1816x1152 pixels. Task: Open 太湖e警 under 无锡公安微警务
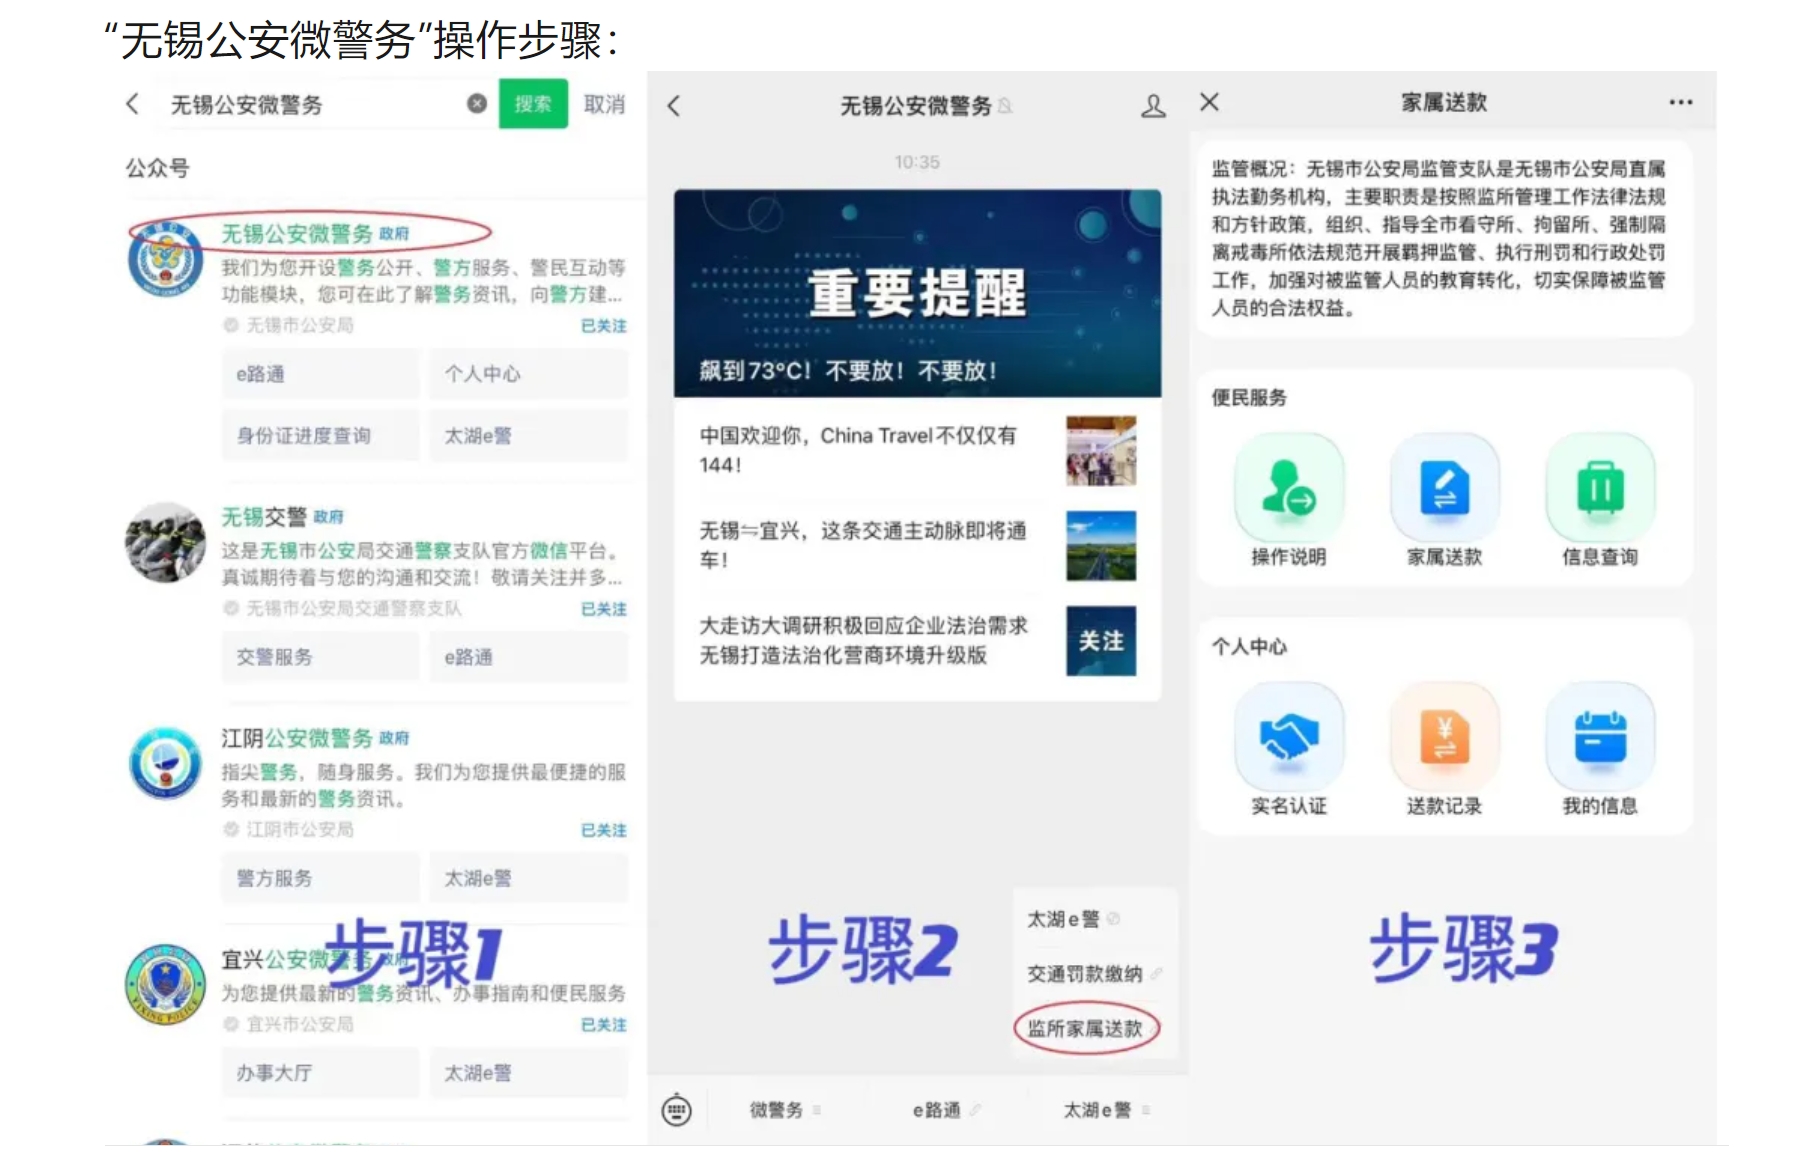click(x=529, y=436)
